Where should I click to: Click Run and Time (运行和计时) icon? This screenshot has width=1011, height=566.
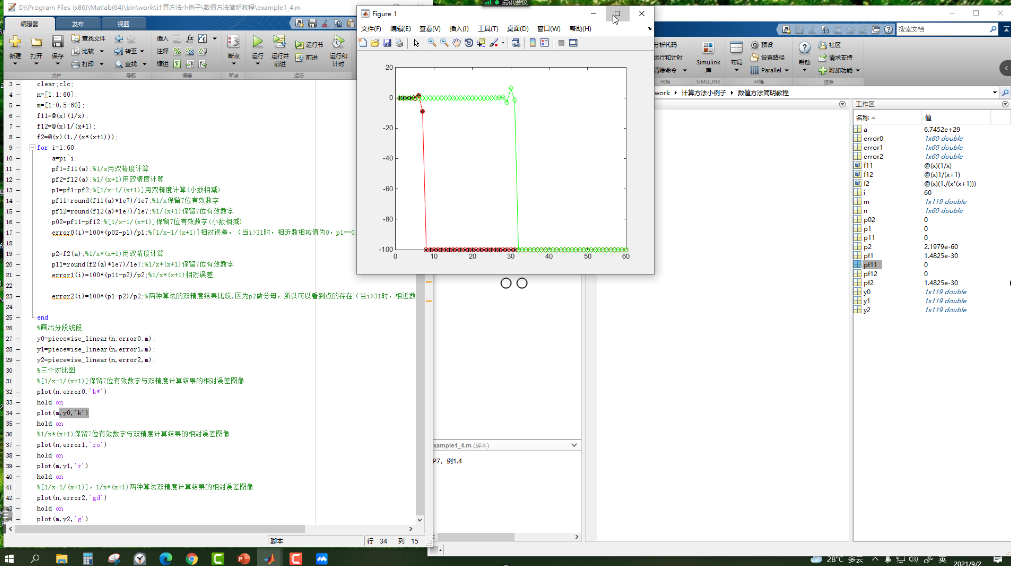339,42
